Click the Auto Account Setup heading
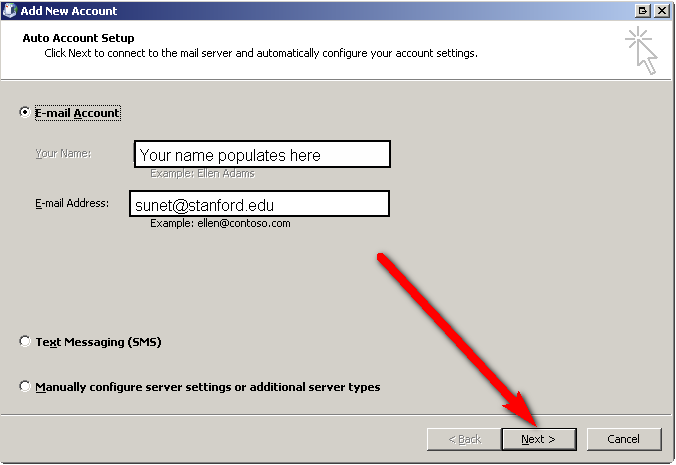 (78, 38)
